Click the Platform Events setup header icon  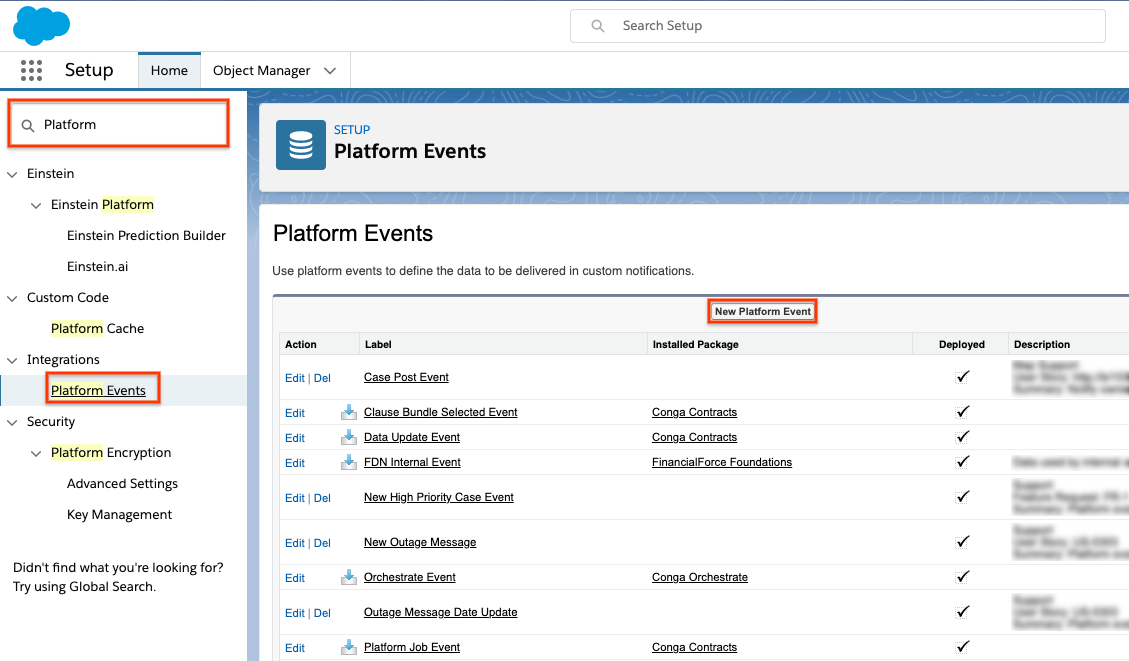[300, 144]
